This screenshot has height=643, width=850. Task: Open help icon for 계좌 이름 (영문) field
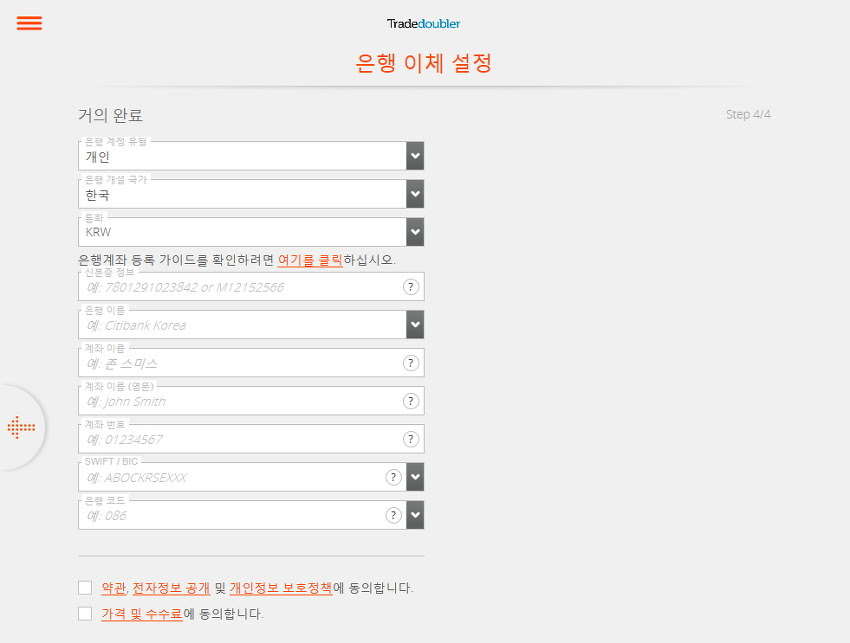(411, 401)
